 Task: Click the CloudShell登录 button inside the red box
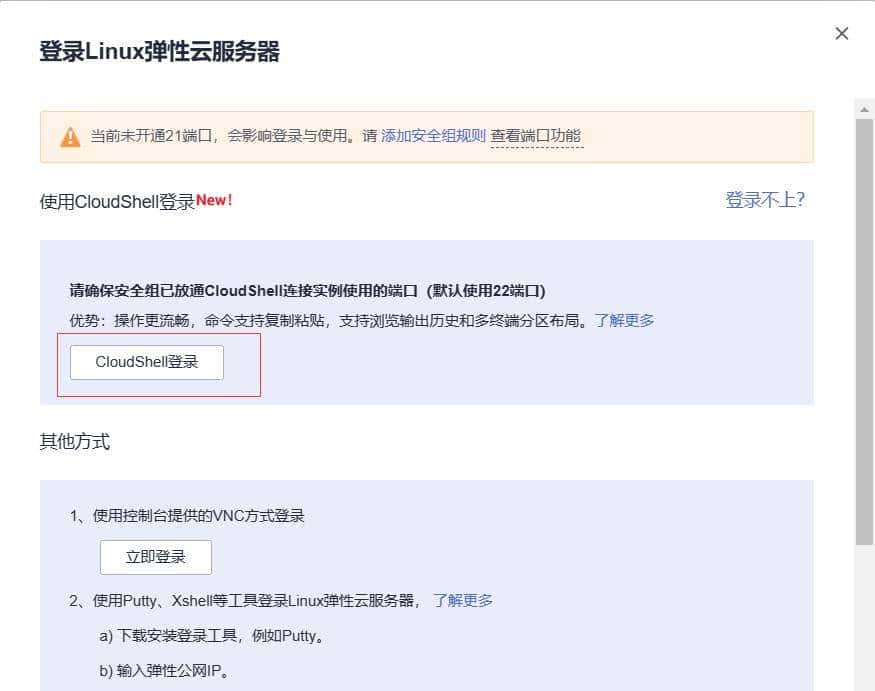tap(147, 363)
